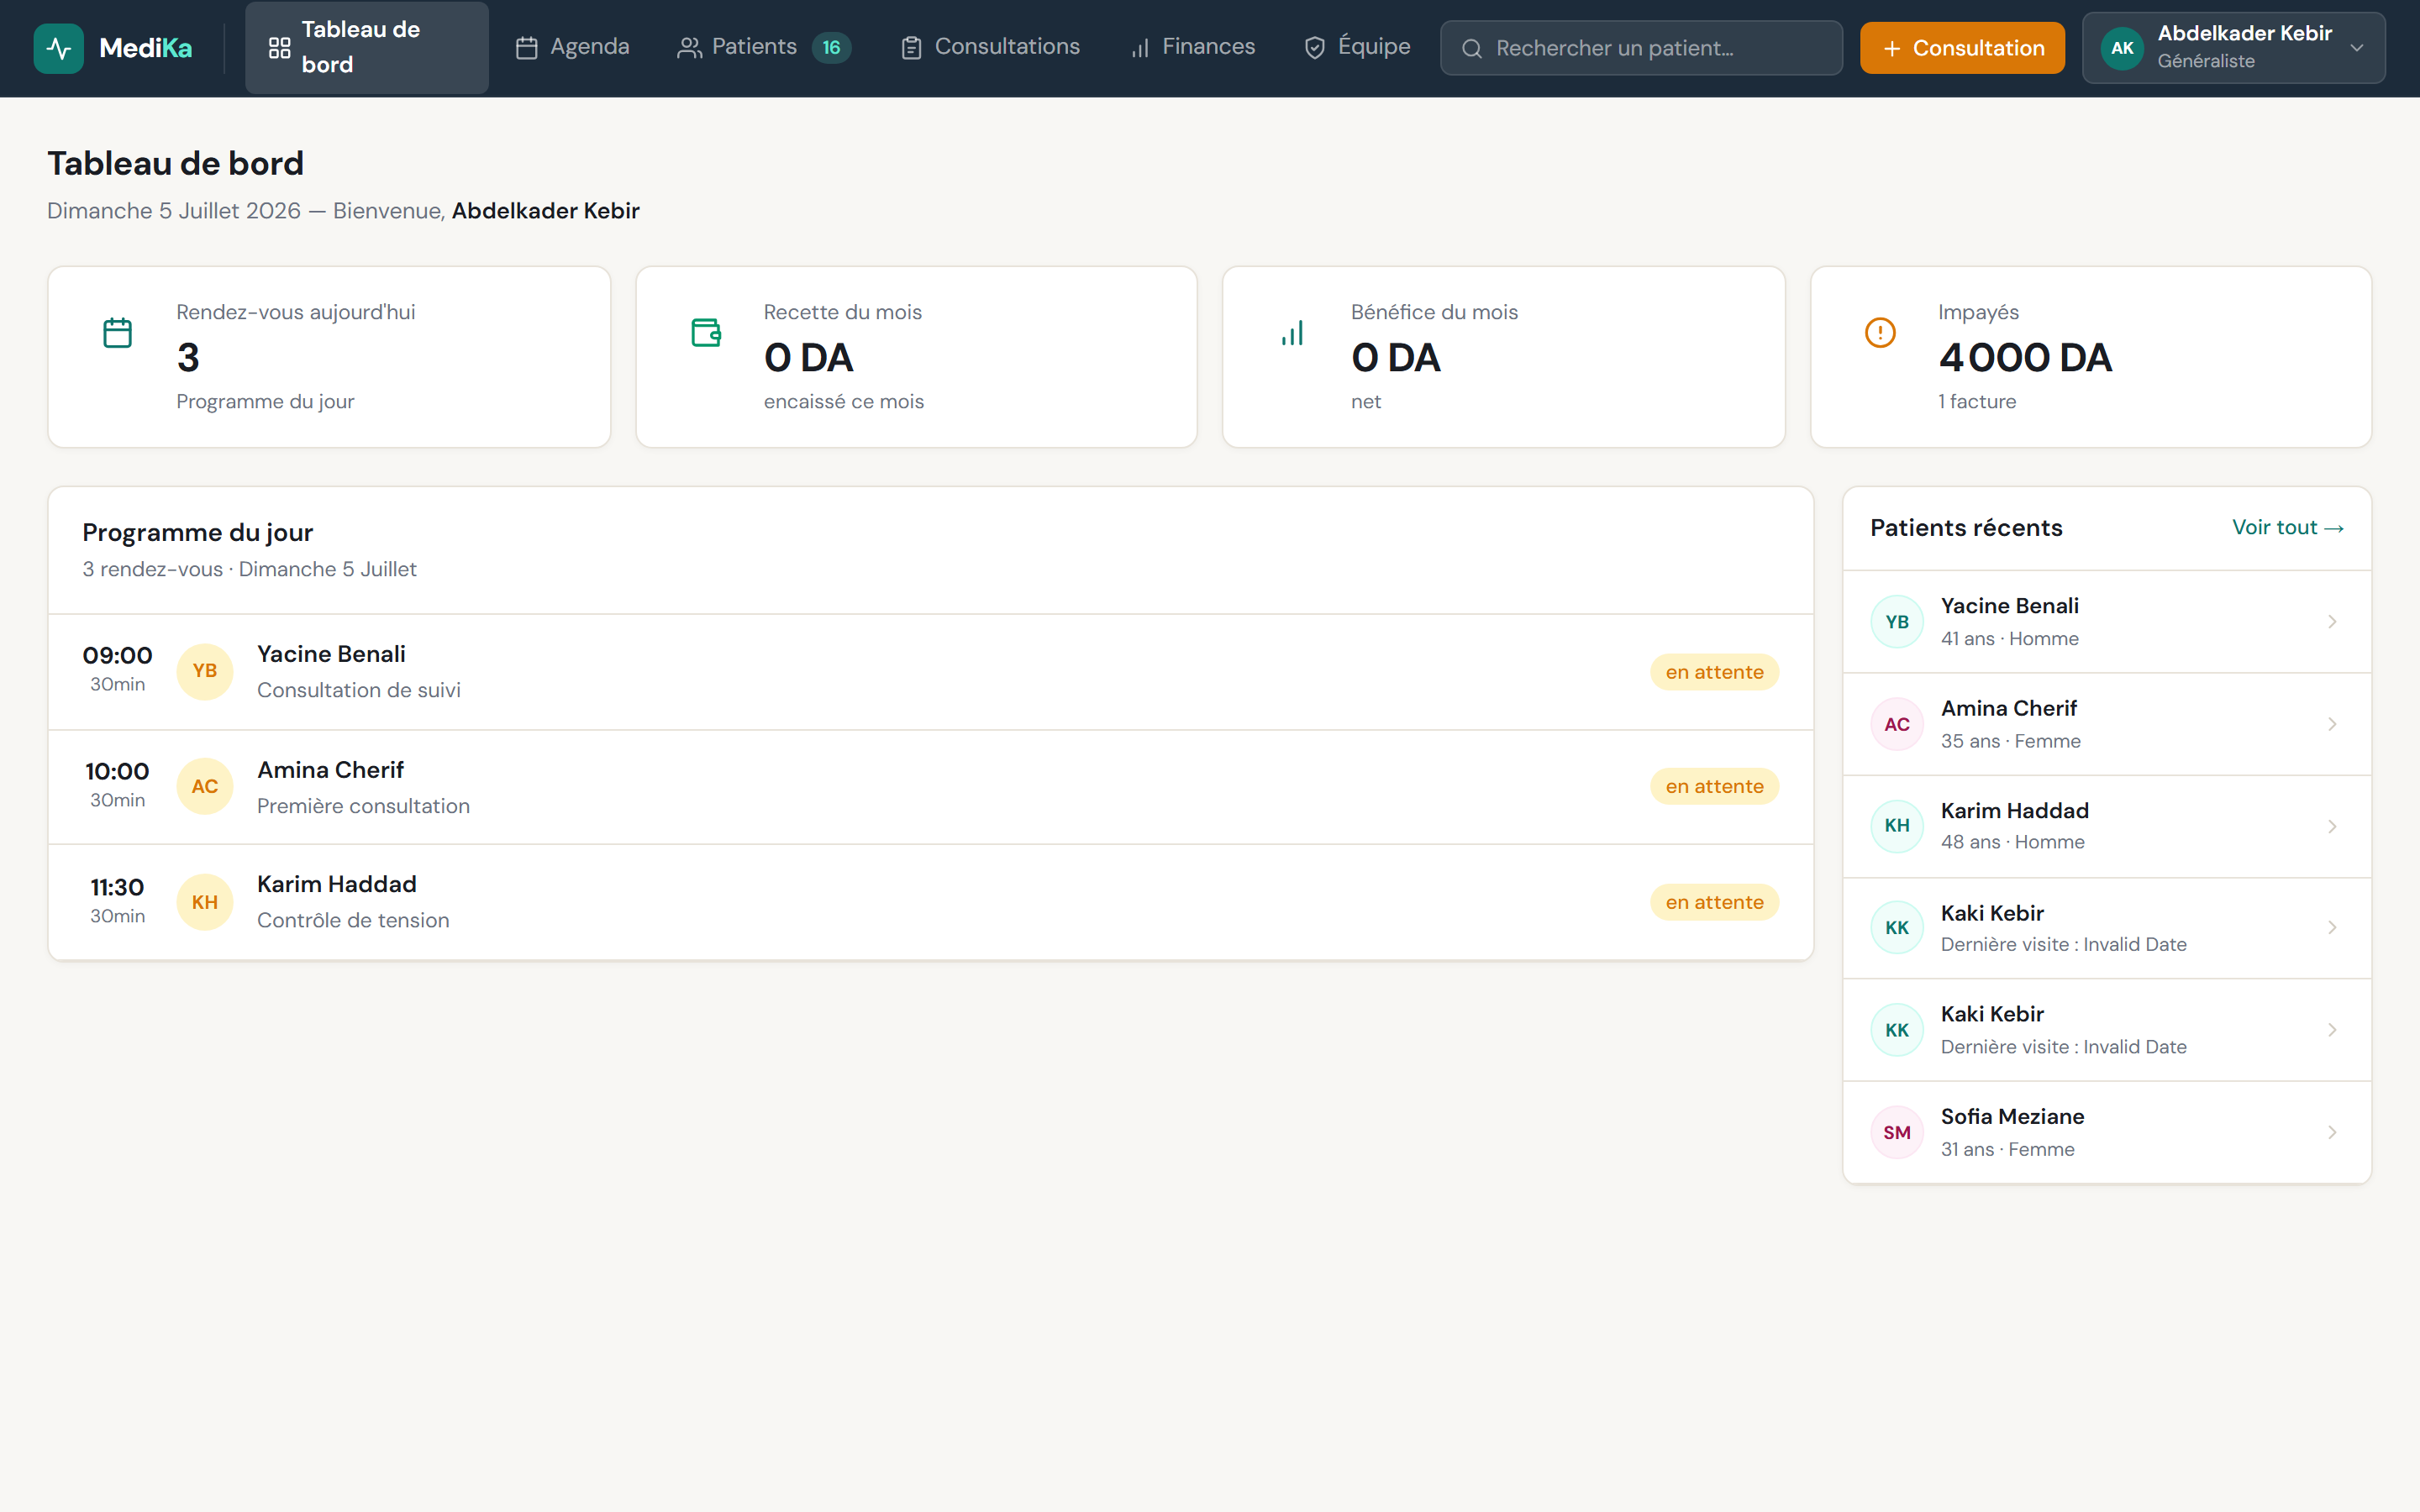Click the KH avatar in Patients récents

pos(1897,826)
